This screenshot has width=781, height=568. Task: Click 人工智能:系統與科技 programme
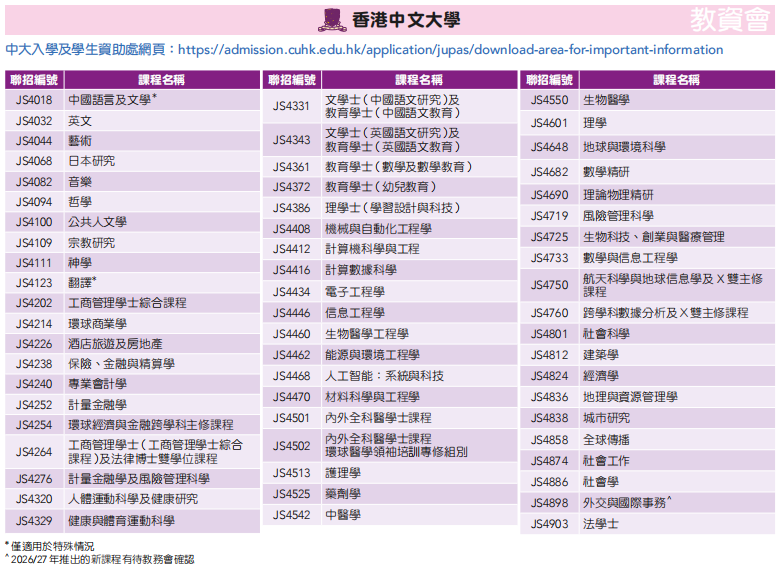[x=385, y=376]
